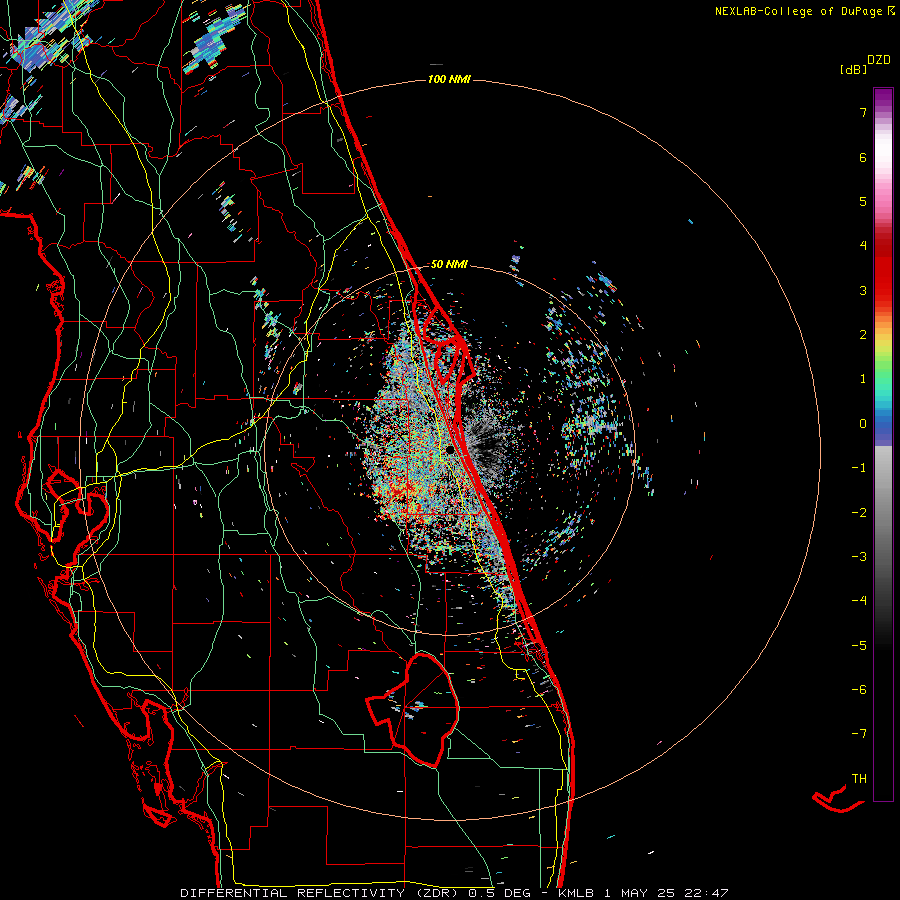Image resolution: width=900 pixels, height=900 pixels.
Task: Click the 6 dB scale value
Action: coord(863,157)
